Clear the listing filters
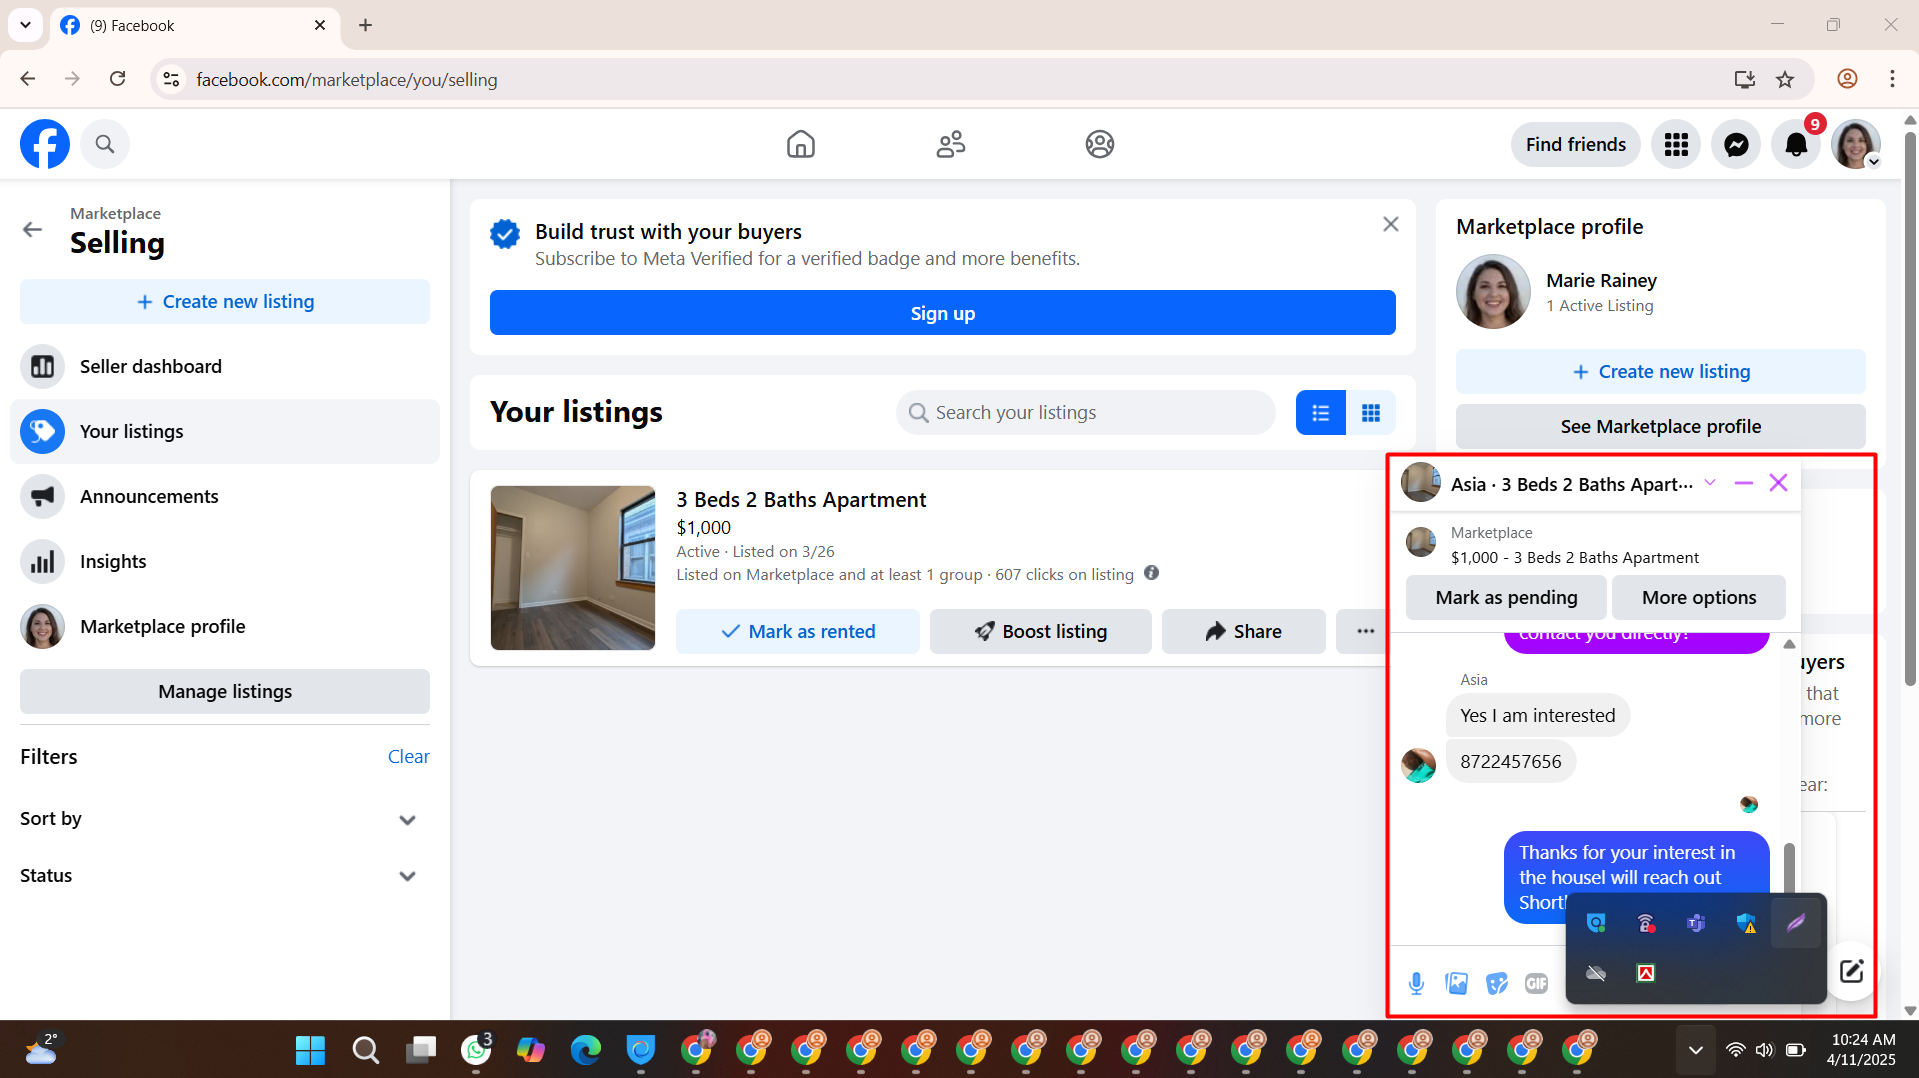The height and width of the screenshot is (1078, 1919). tap(408, 756)
